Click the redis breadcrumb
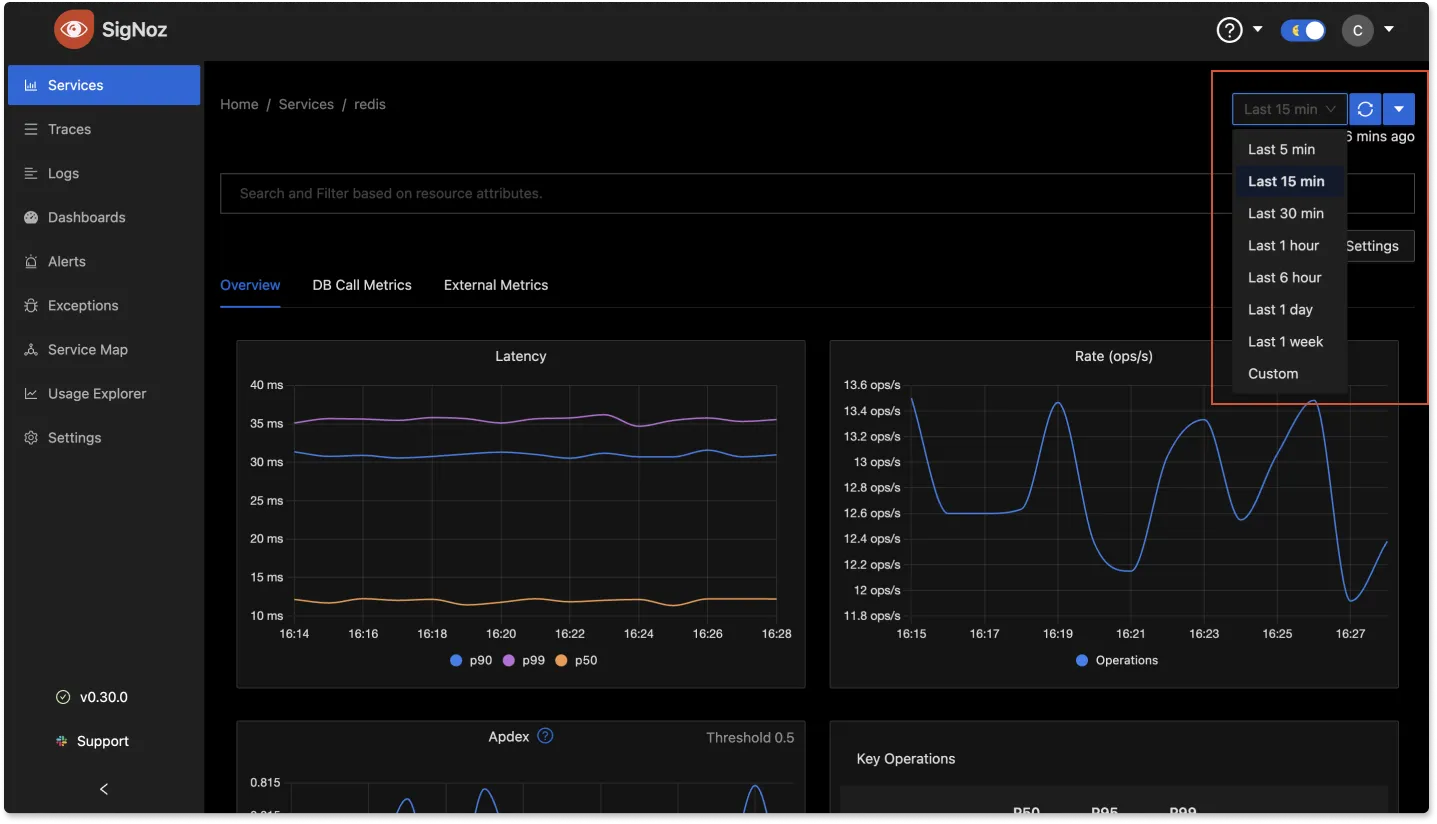Image resolution: width=1437 pixels, height=824 pixels. [370, 104]
